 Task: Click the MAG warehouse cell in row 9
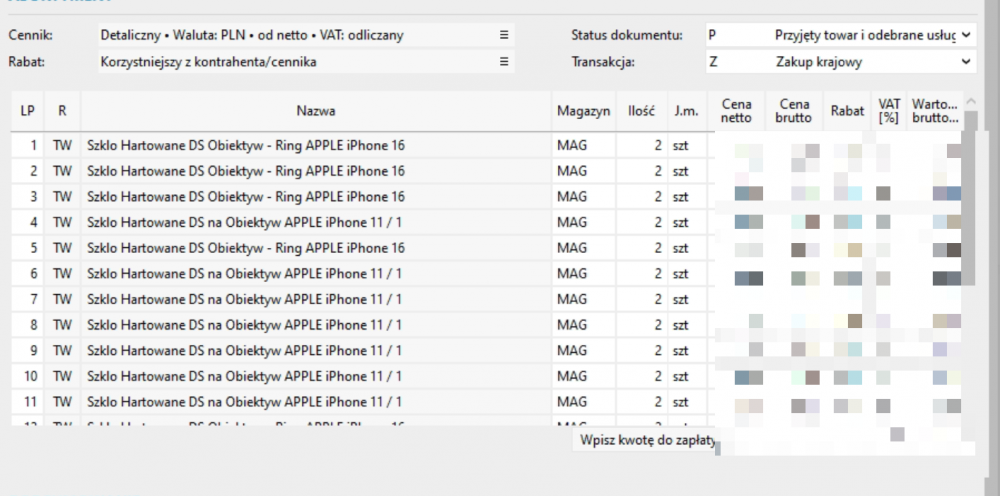pos(584,351)
